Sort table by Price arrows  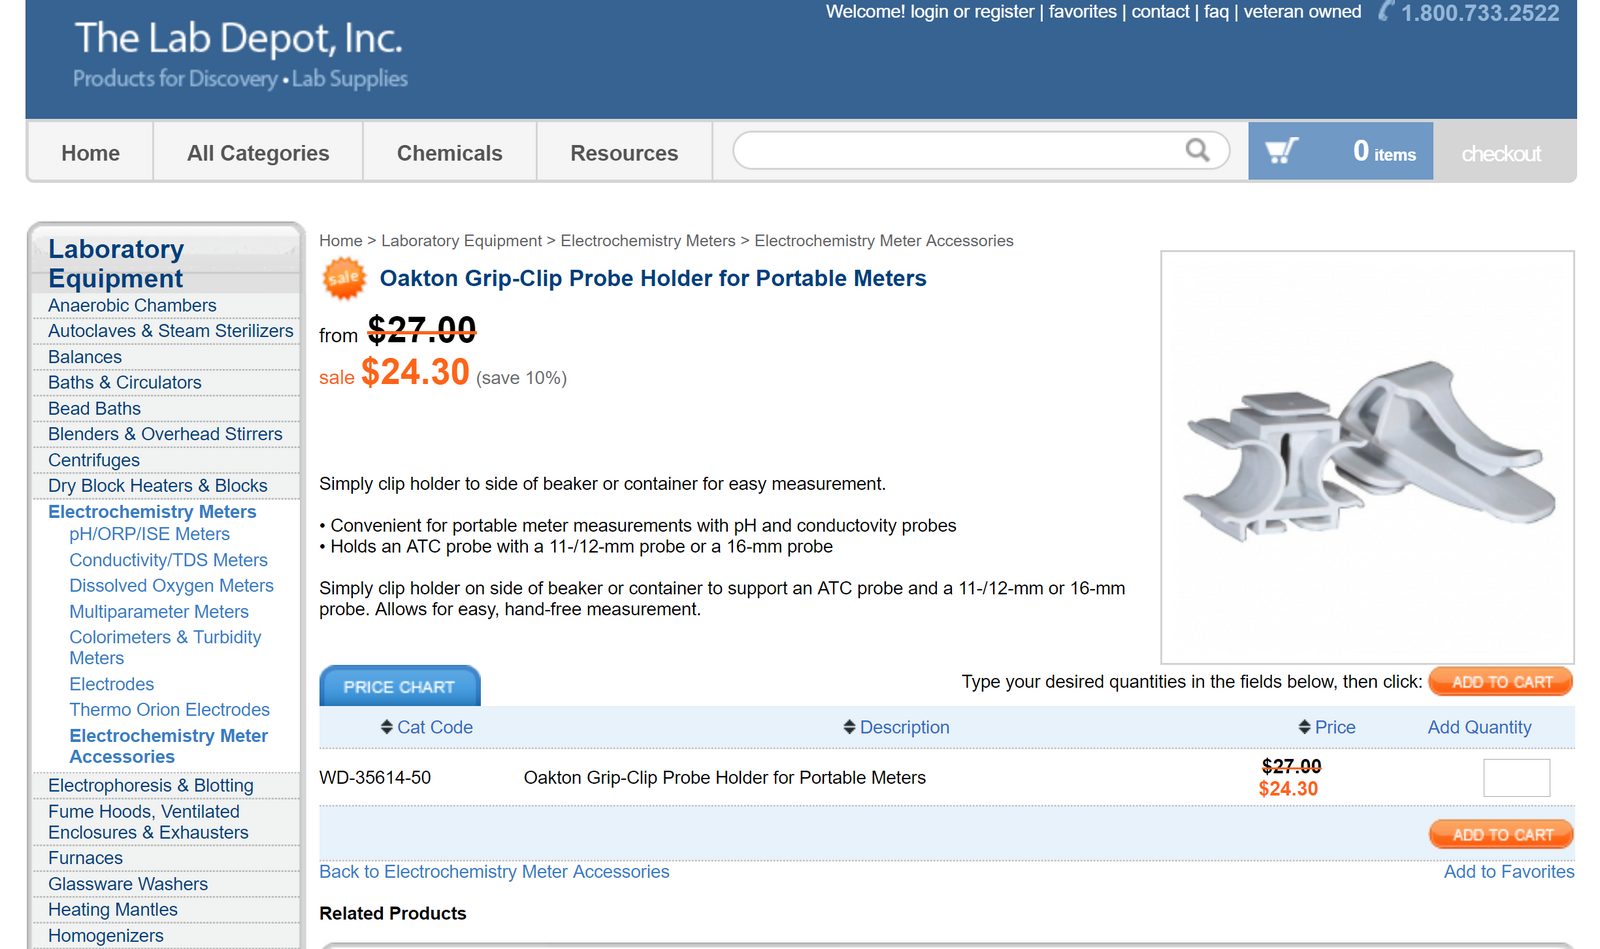click(1304, 727)
